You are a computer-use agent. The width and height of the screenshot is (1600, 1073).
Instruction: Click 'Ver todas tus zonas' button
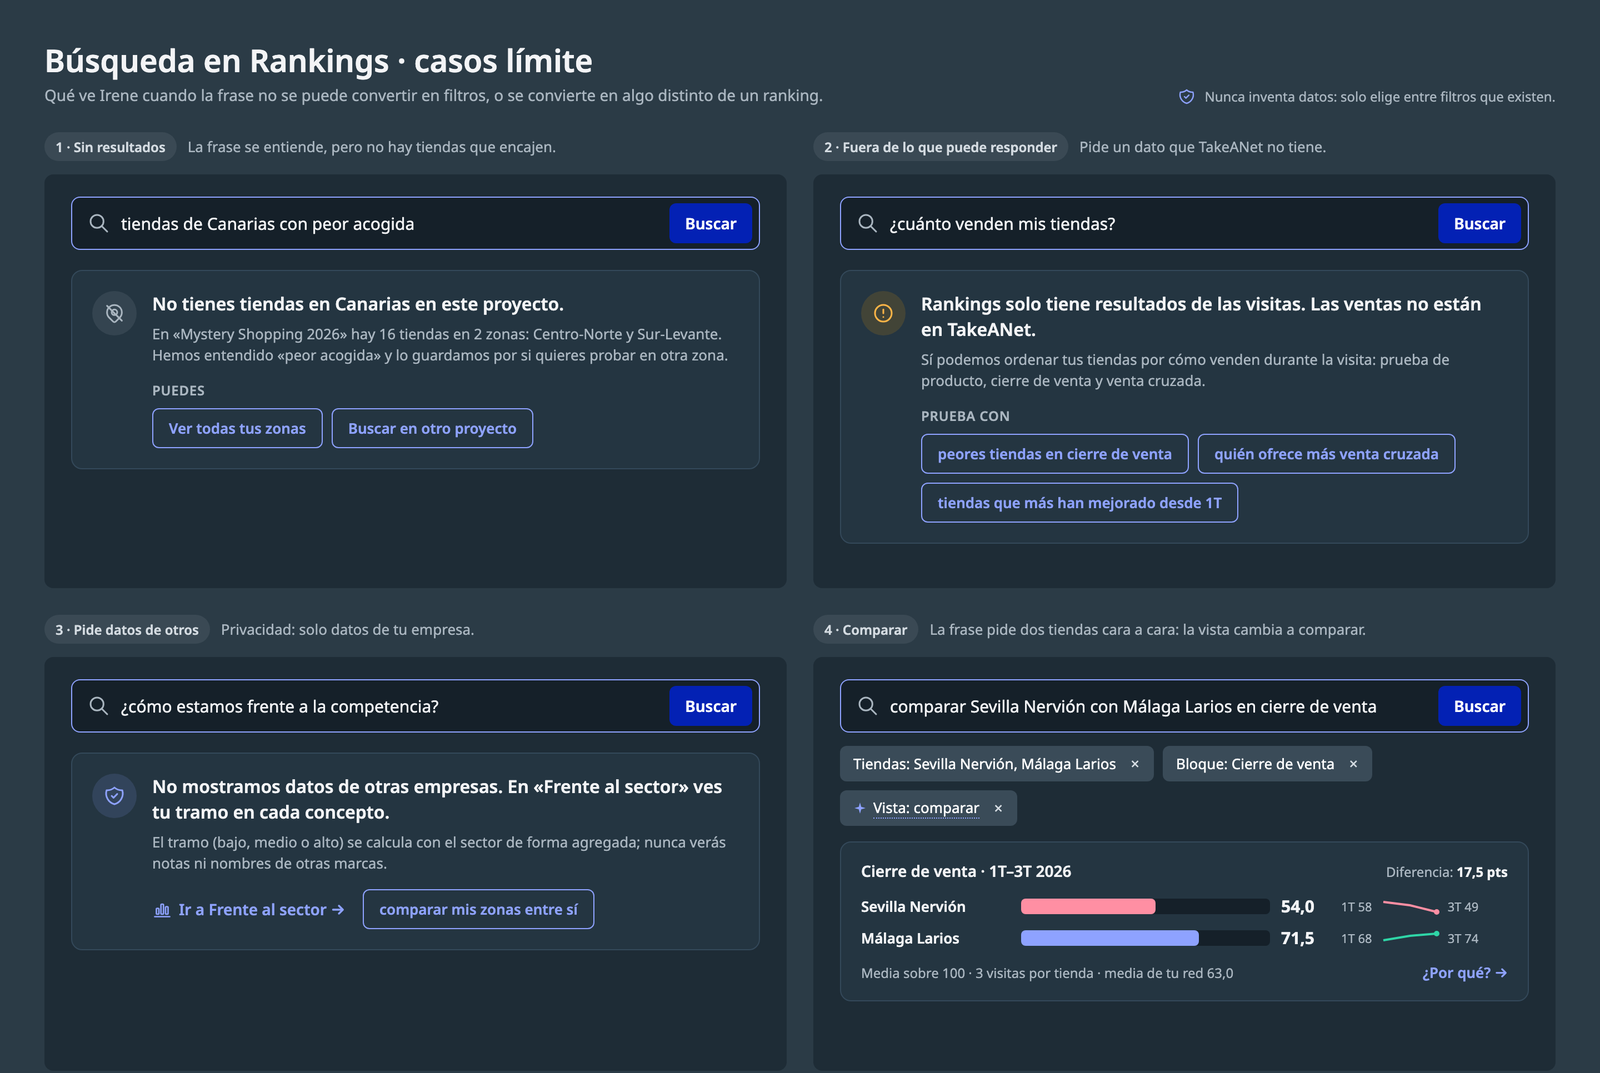click(x=237, y=428)
